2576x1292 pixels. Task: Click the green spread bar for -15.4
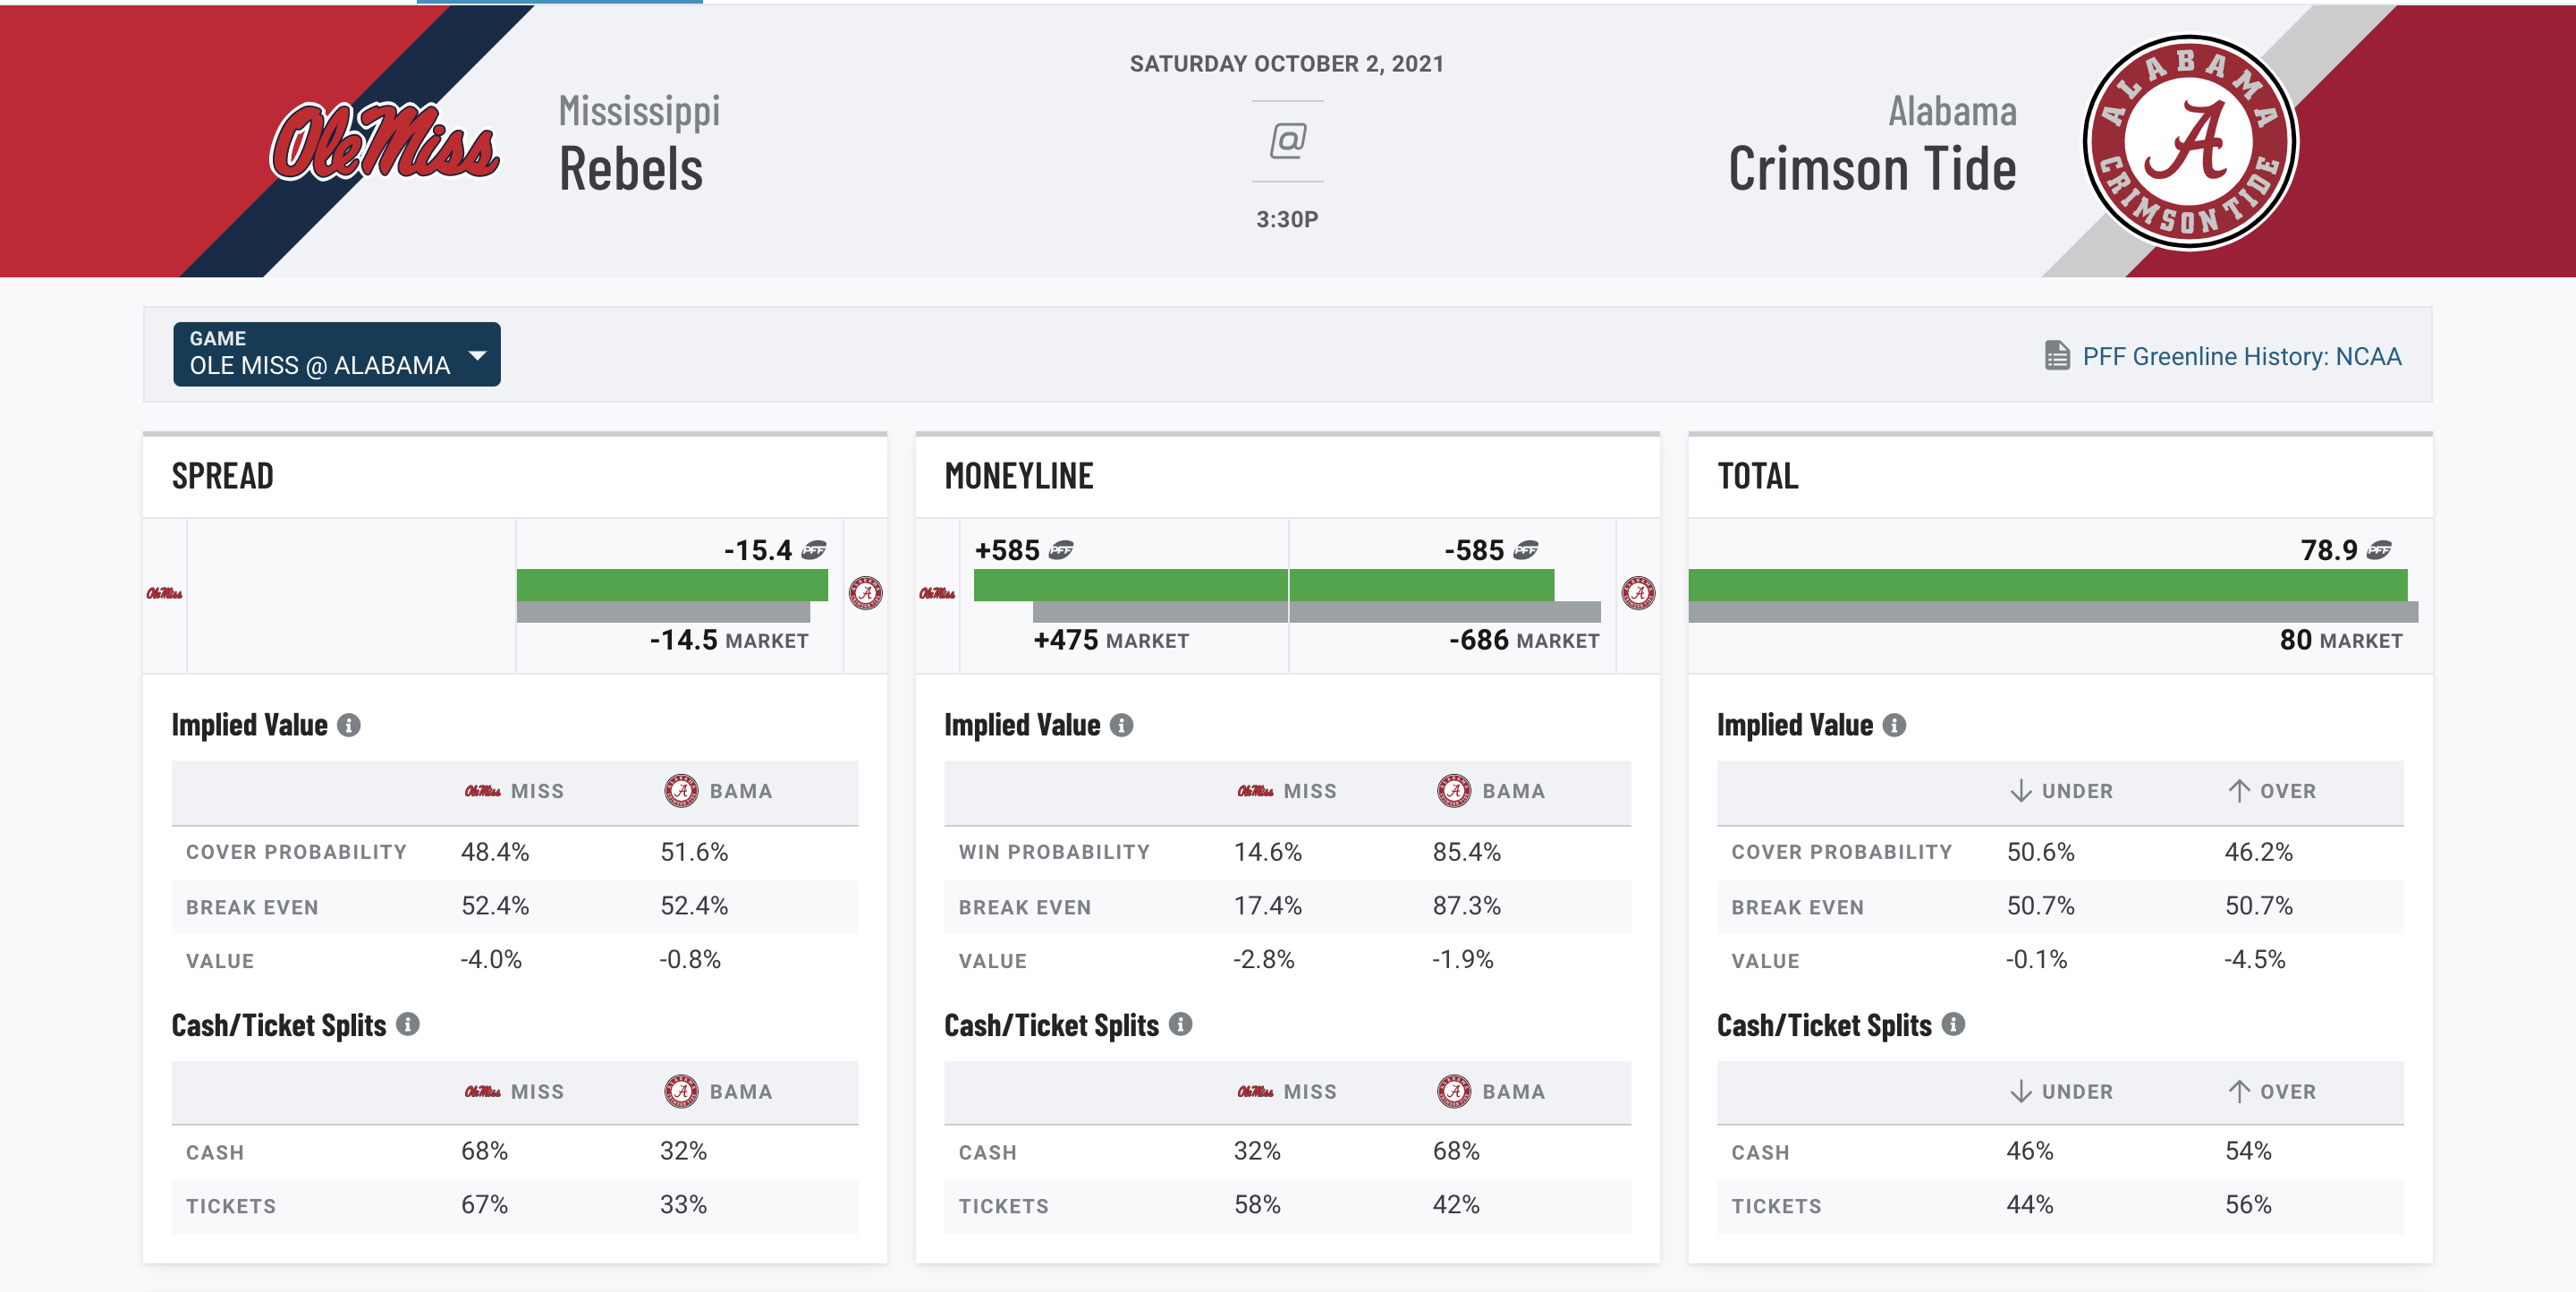(x=672, y=585)
